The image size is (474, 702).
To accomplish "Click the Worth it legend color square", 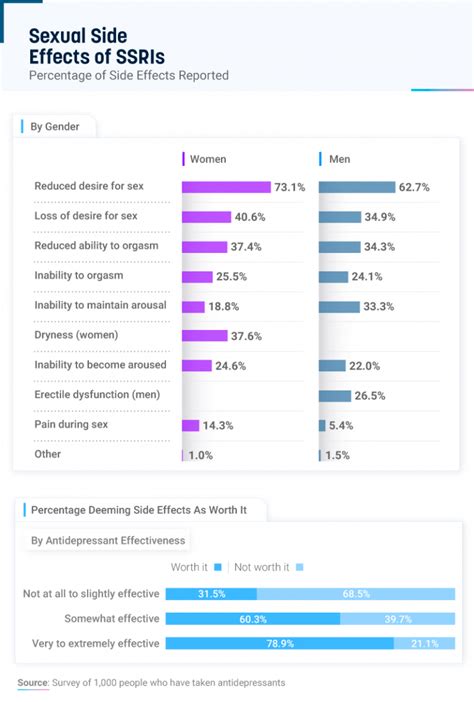I will (218, 567).
